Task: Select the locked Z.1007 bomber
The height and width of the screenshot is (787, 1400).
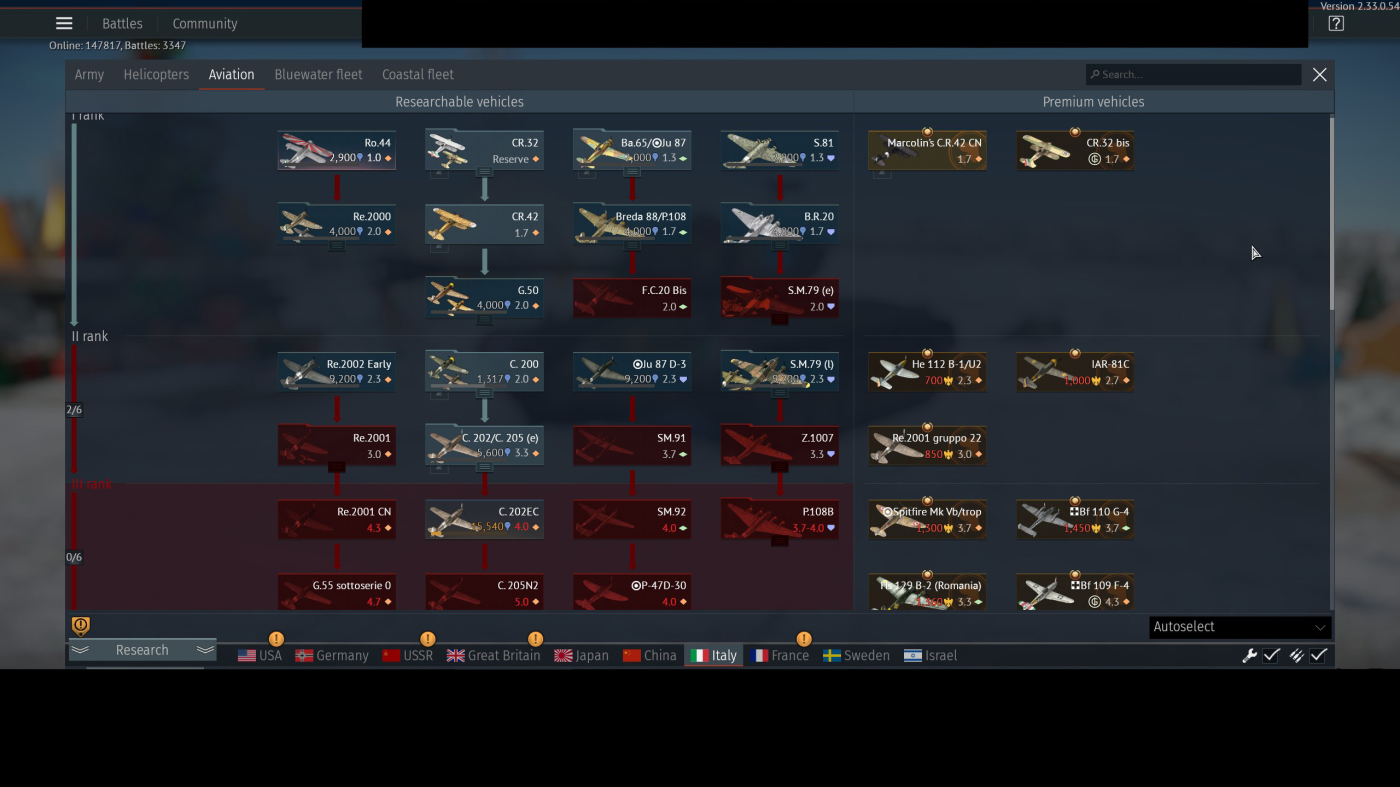Action: pyautogui.click(x=780, y=445)
